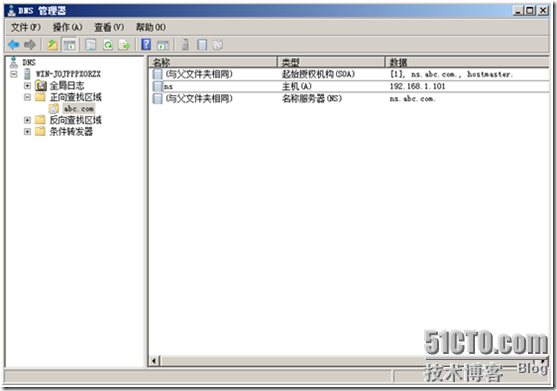Image resolution: width=557 pixels, height=391 pixels.
Task: Collapse the WIN-JOJPPPXORZX server node
Action: pyautogui.click(x=14, y=74)
